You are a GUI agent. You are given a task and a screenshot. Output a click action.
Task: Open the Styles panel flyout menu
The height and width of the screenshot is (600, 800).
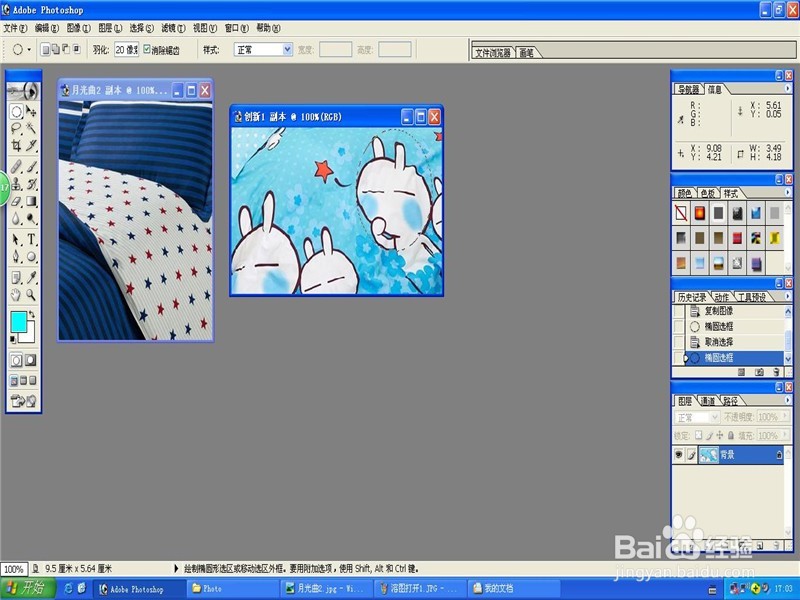click(x=787, y=192)
